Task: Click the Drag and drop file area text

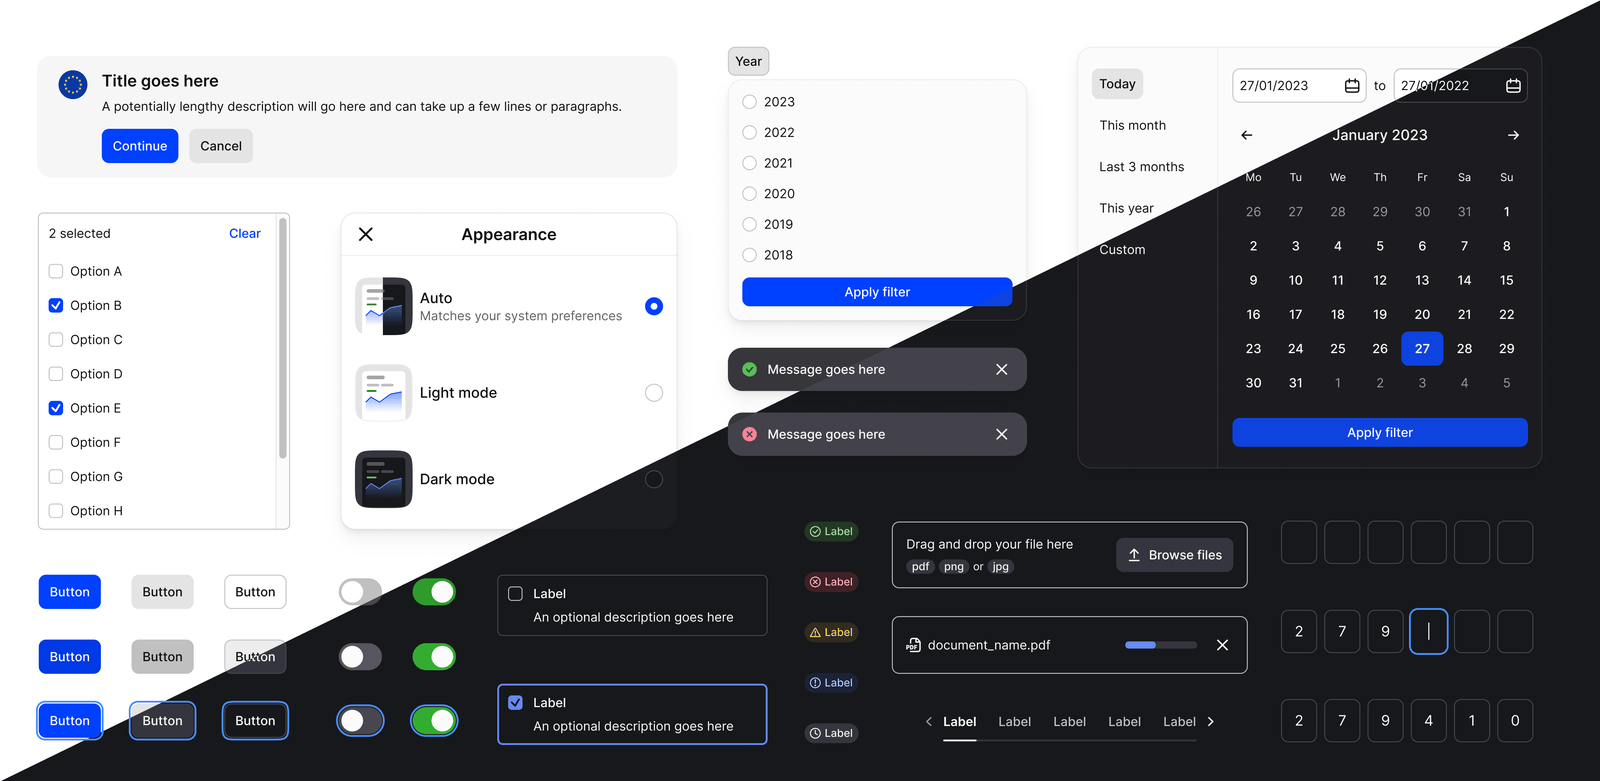Action: coord(989,545)
